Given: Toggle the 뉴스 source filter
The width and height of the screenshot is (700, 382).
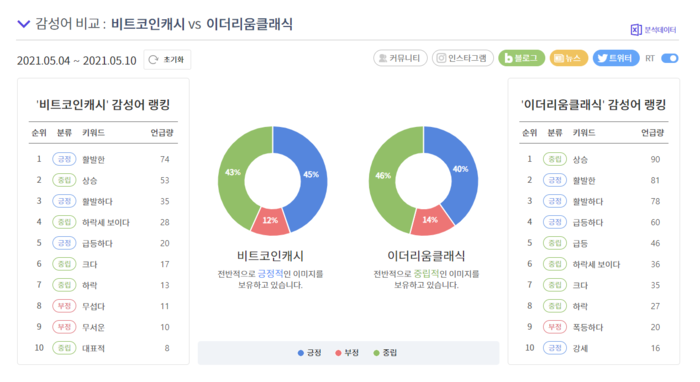Looking at the screenshot, I should [568, 58].
